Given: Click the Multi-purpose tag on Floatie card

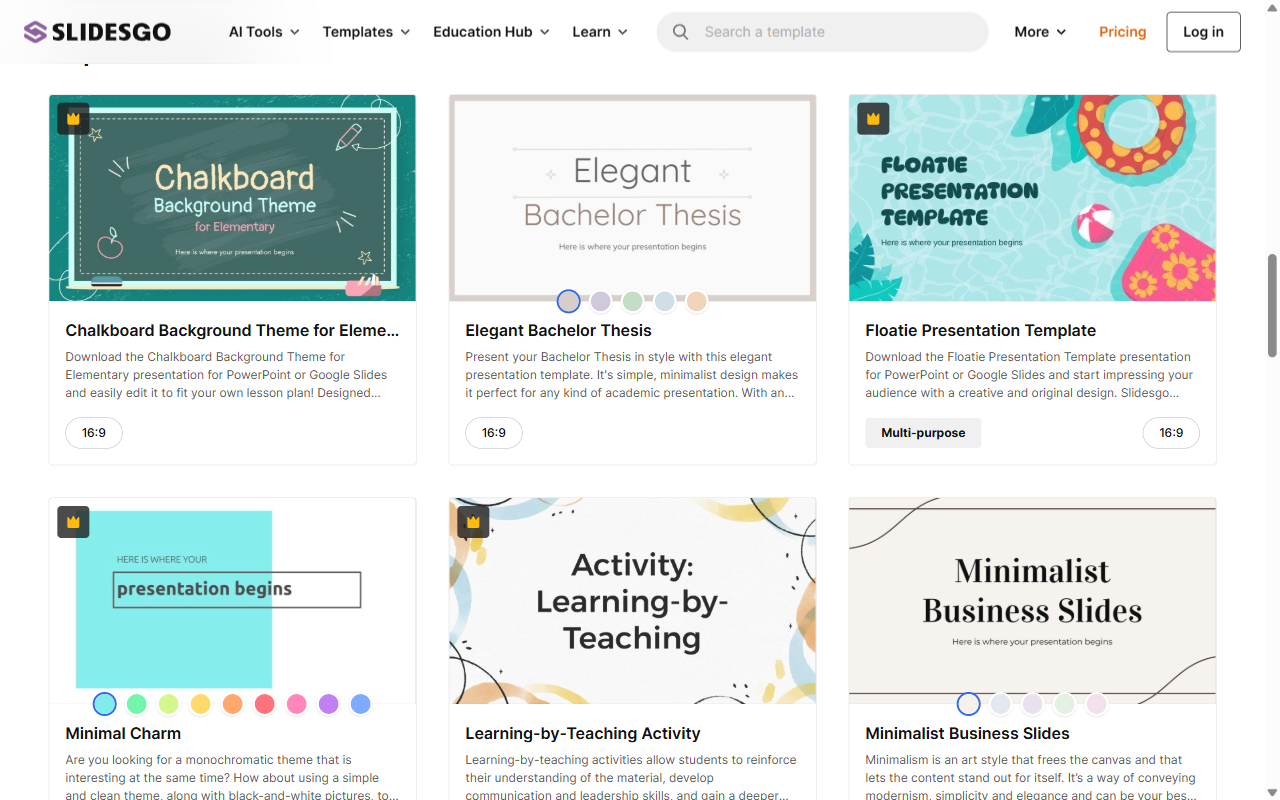Looking at the screenshot, I should click(x=923, y=433).
